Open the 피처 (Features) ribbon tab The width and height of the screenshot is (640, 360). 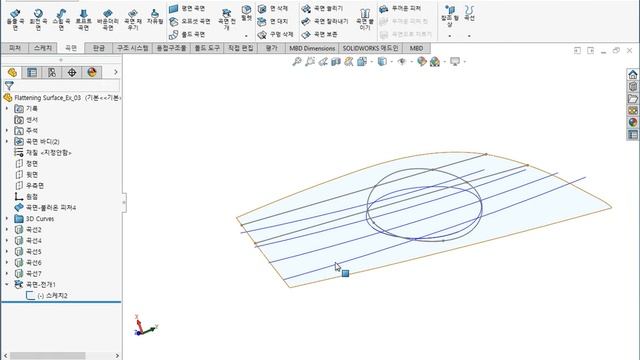(15, 48)
